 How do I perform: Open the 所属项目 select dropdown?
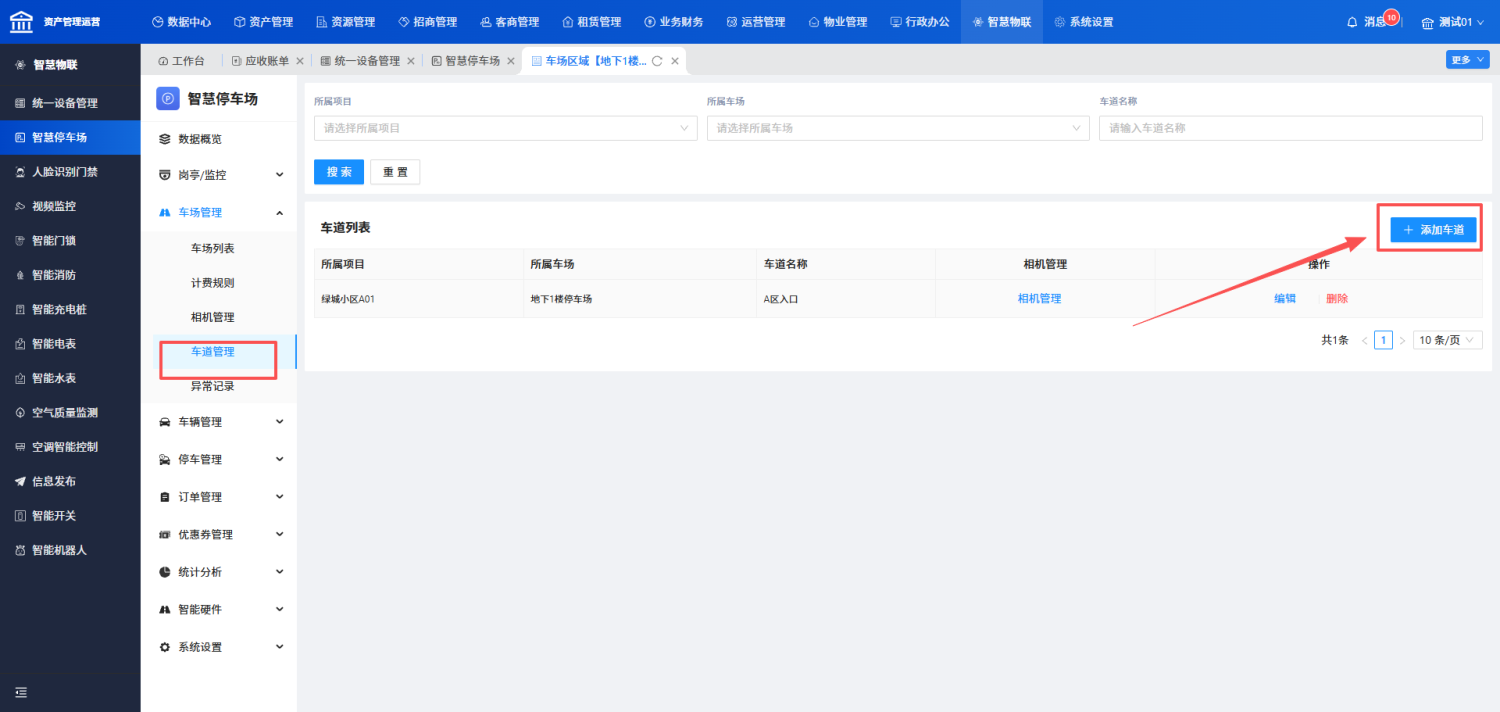point(505,128)
